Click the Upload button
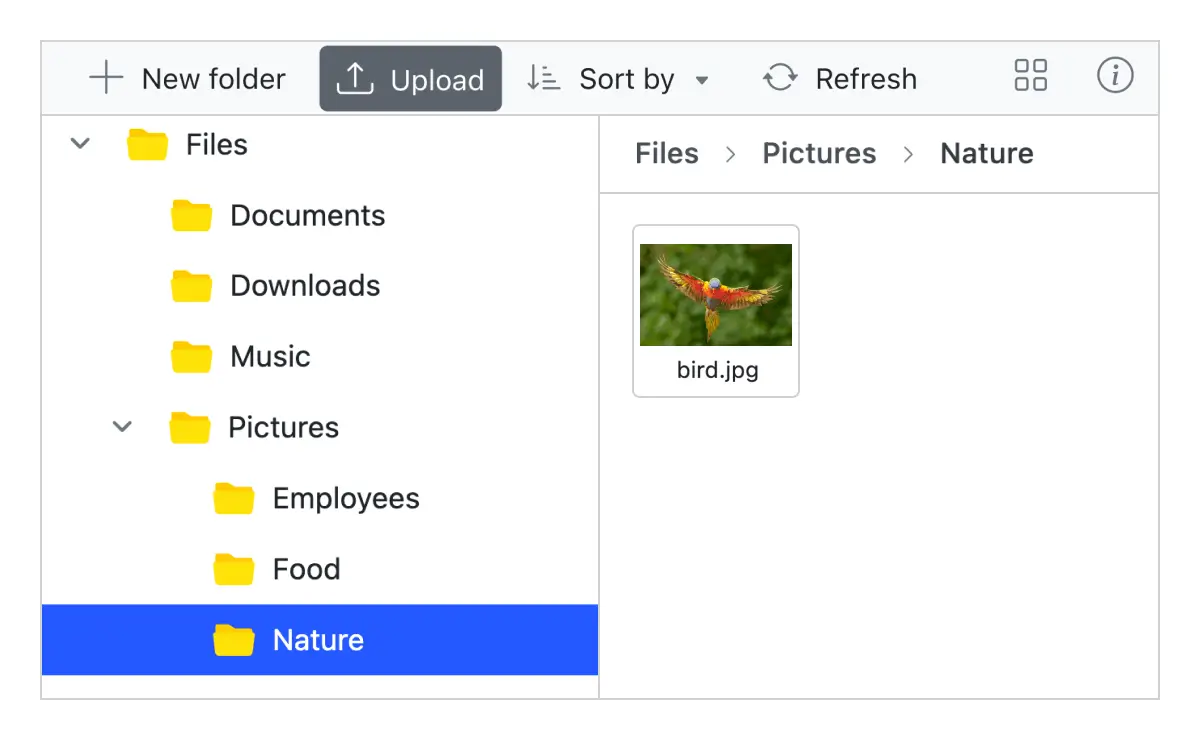The height and width of the screenshot is (740, 1200). pos(410,78)
